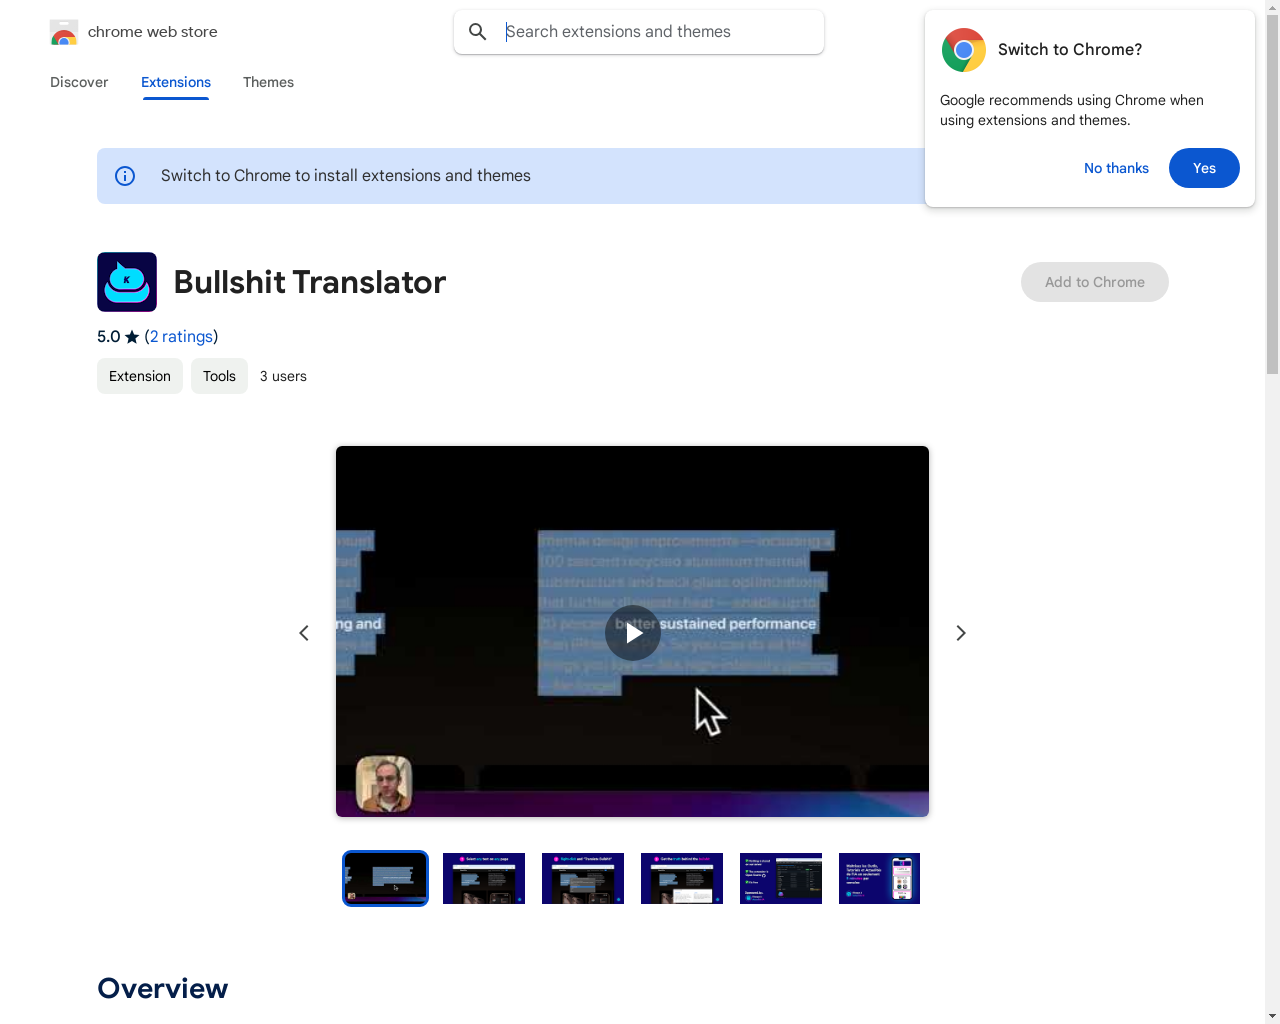1280x1024 pixels.
Task: Click the info icon in the banner
Action: coord(125,176)
